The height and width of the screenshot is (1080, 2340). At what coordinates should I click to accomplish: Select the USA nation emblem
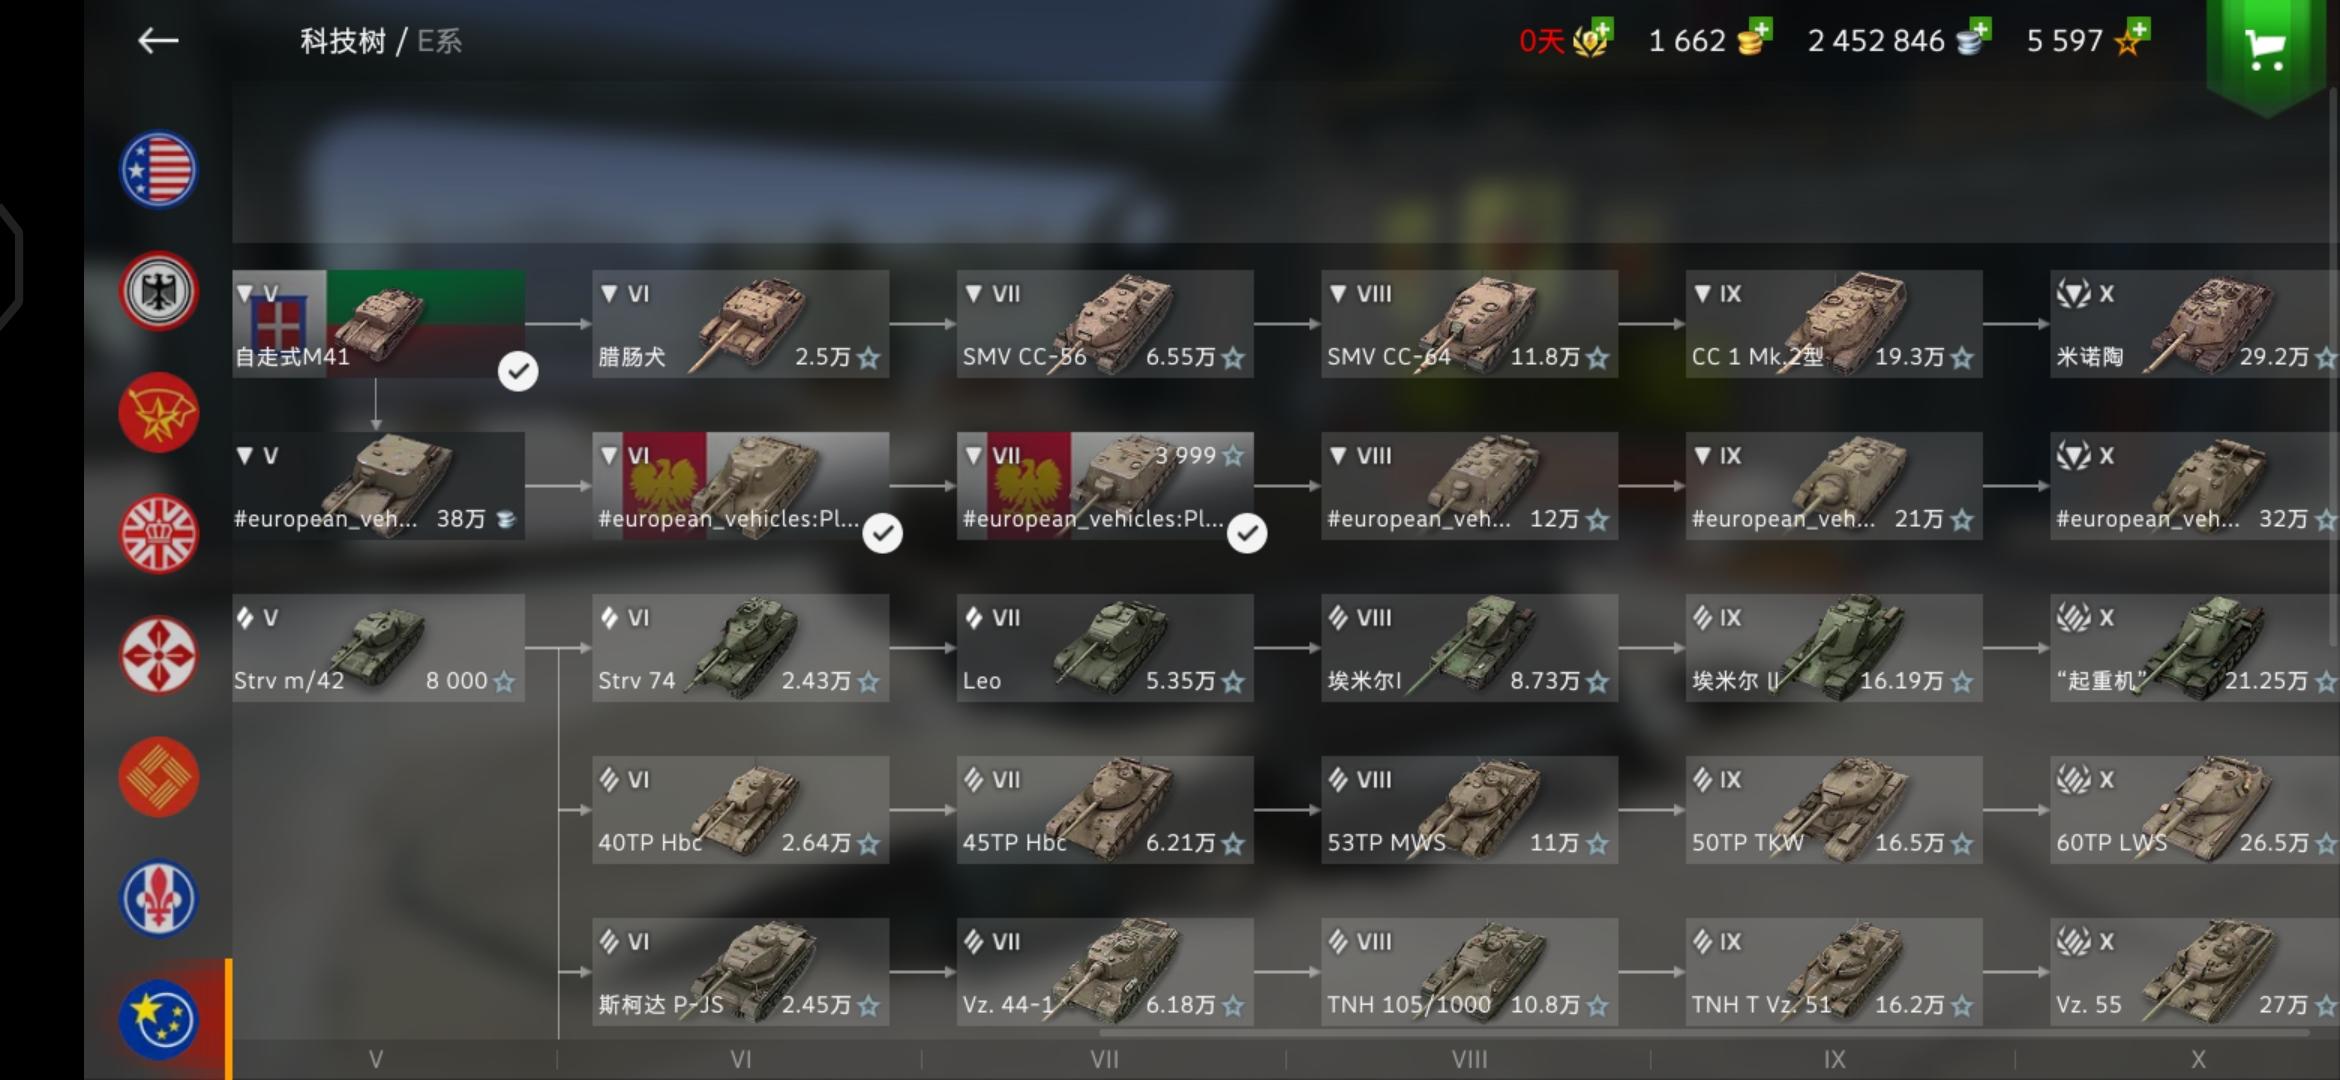pos(159,169)
